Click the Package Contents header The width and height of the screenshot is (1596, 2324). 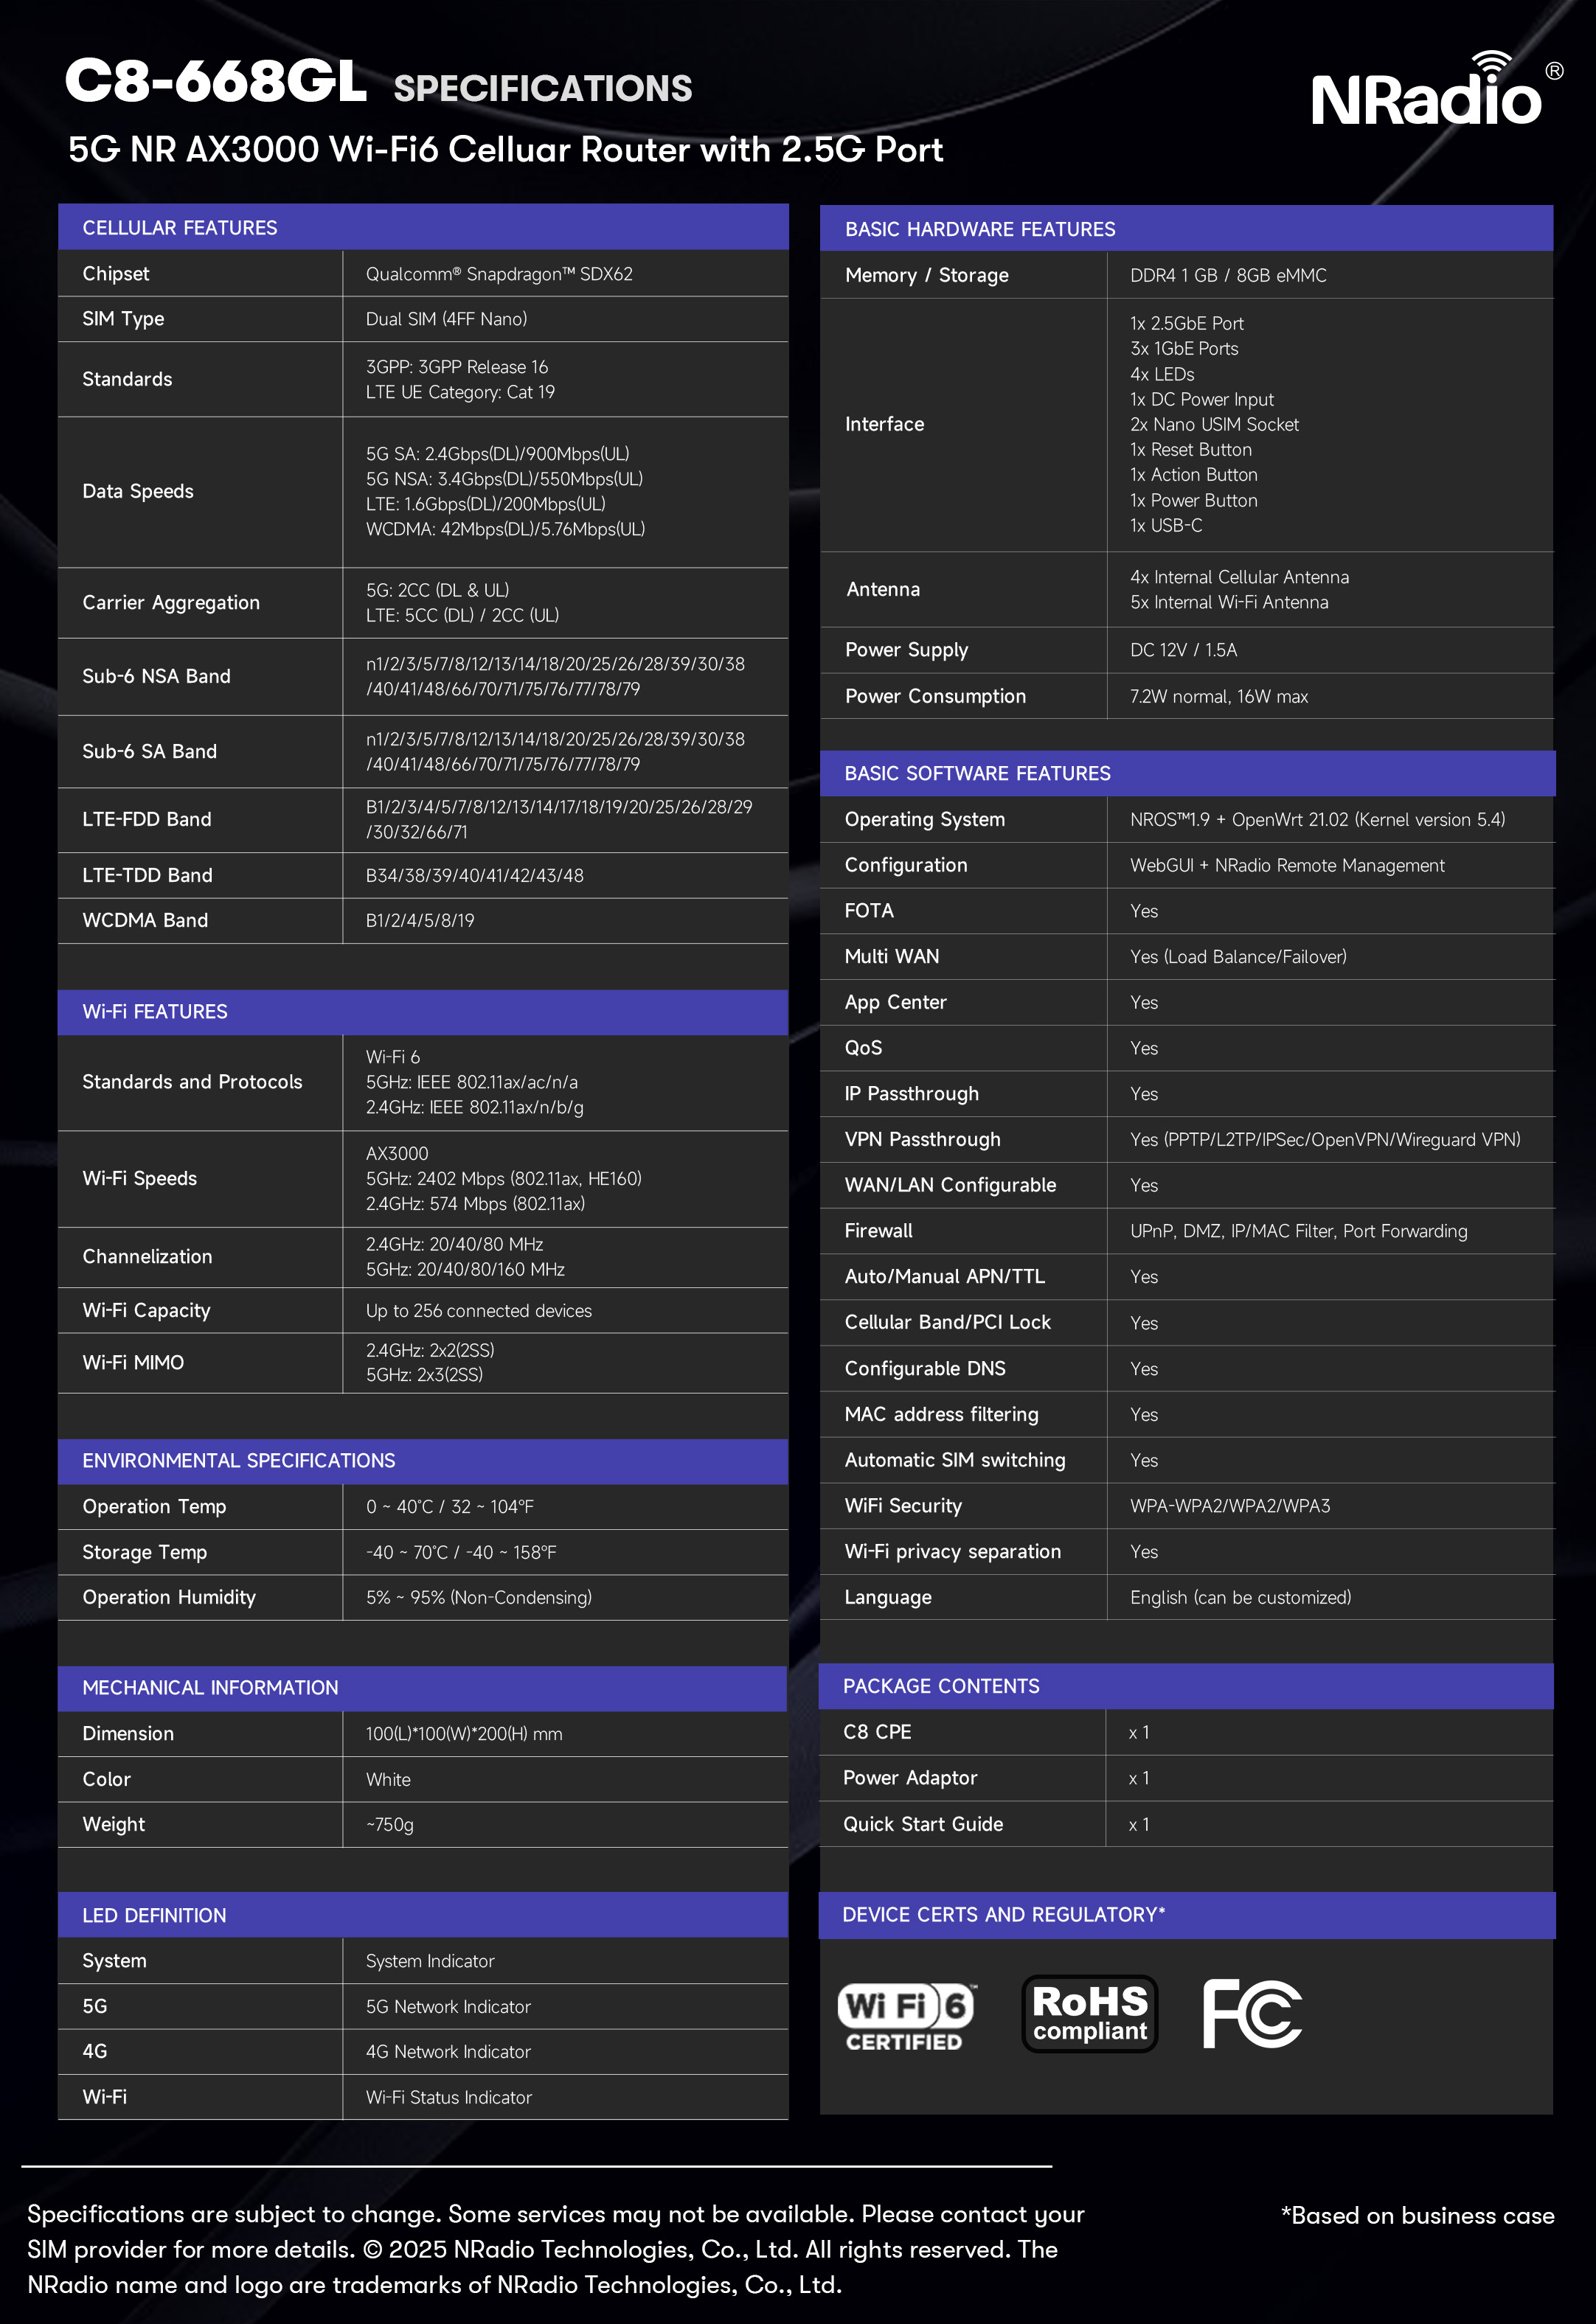[940, 1686]
